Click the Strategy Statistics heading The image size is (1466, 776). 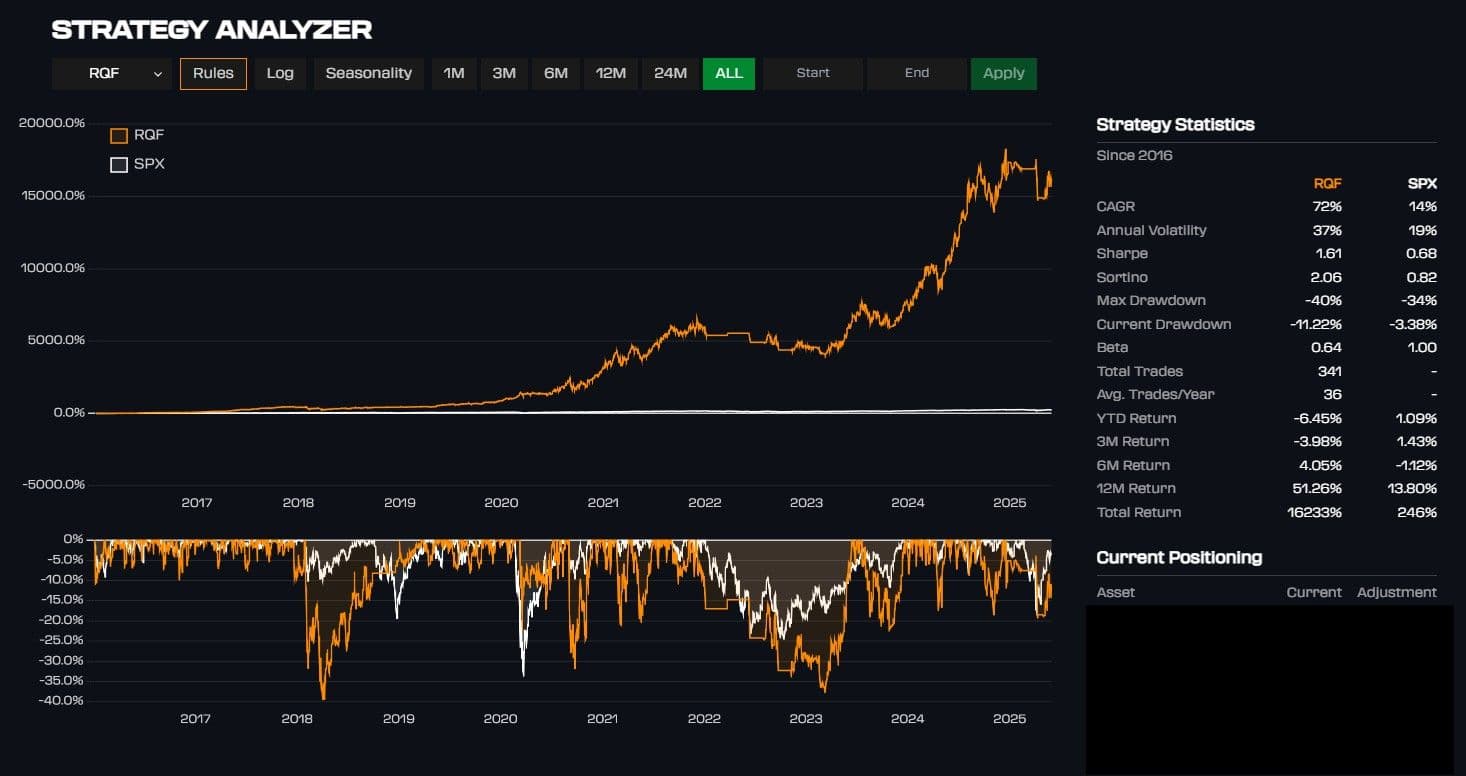pos(1175,125)
